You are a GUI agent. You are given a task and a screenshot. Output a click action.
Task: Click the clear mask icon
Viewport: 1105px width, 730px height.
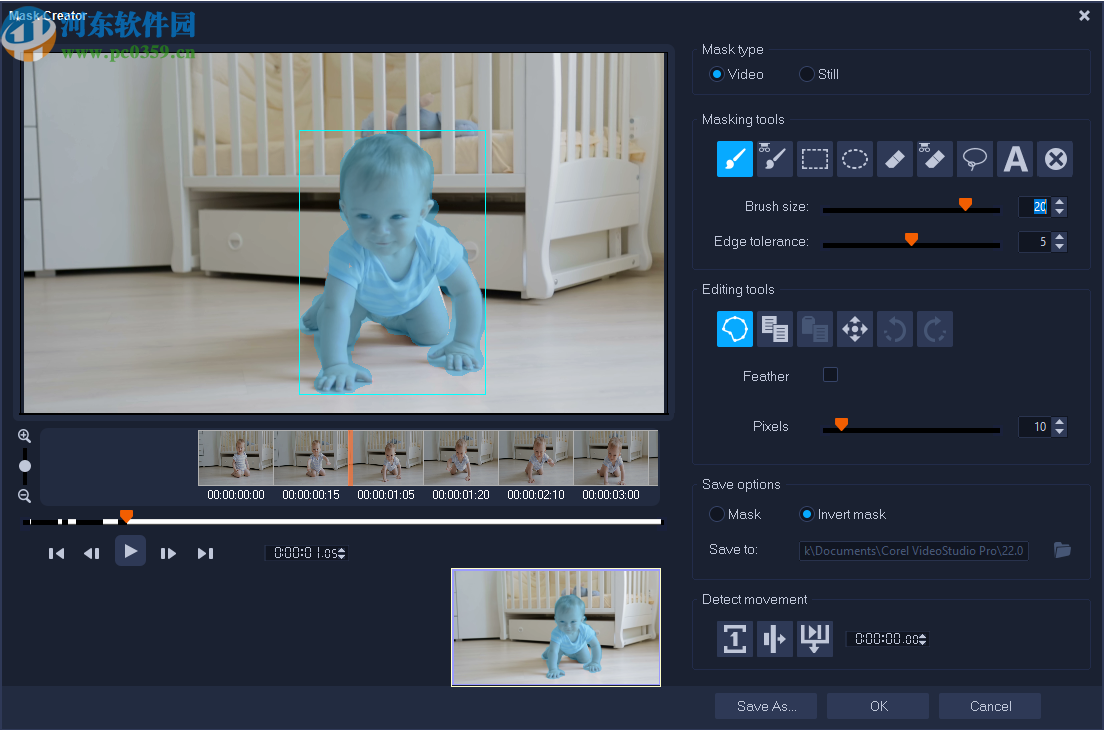point(1055,159)
